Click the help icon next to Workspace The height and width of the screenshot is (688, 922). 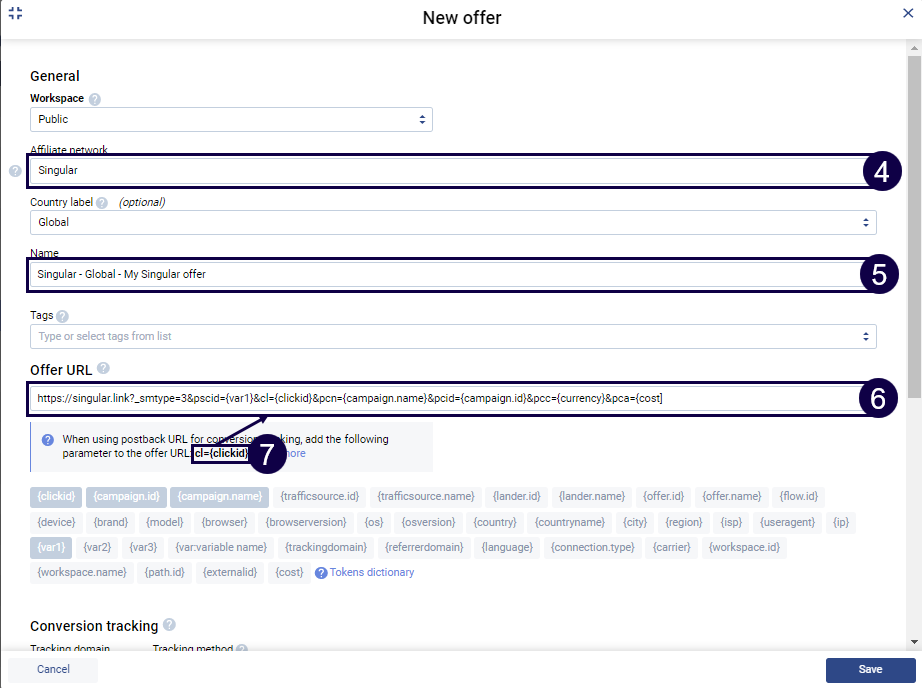(95, 99)
